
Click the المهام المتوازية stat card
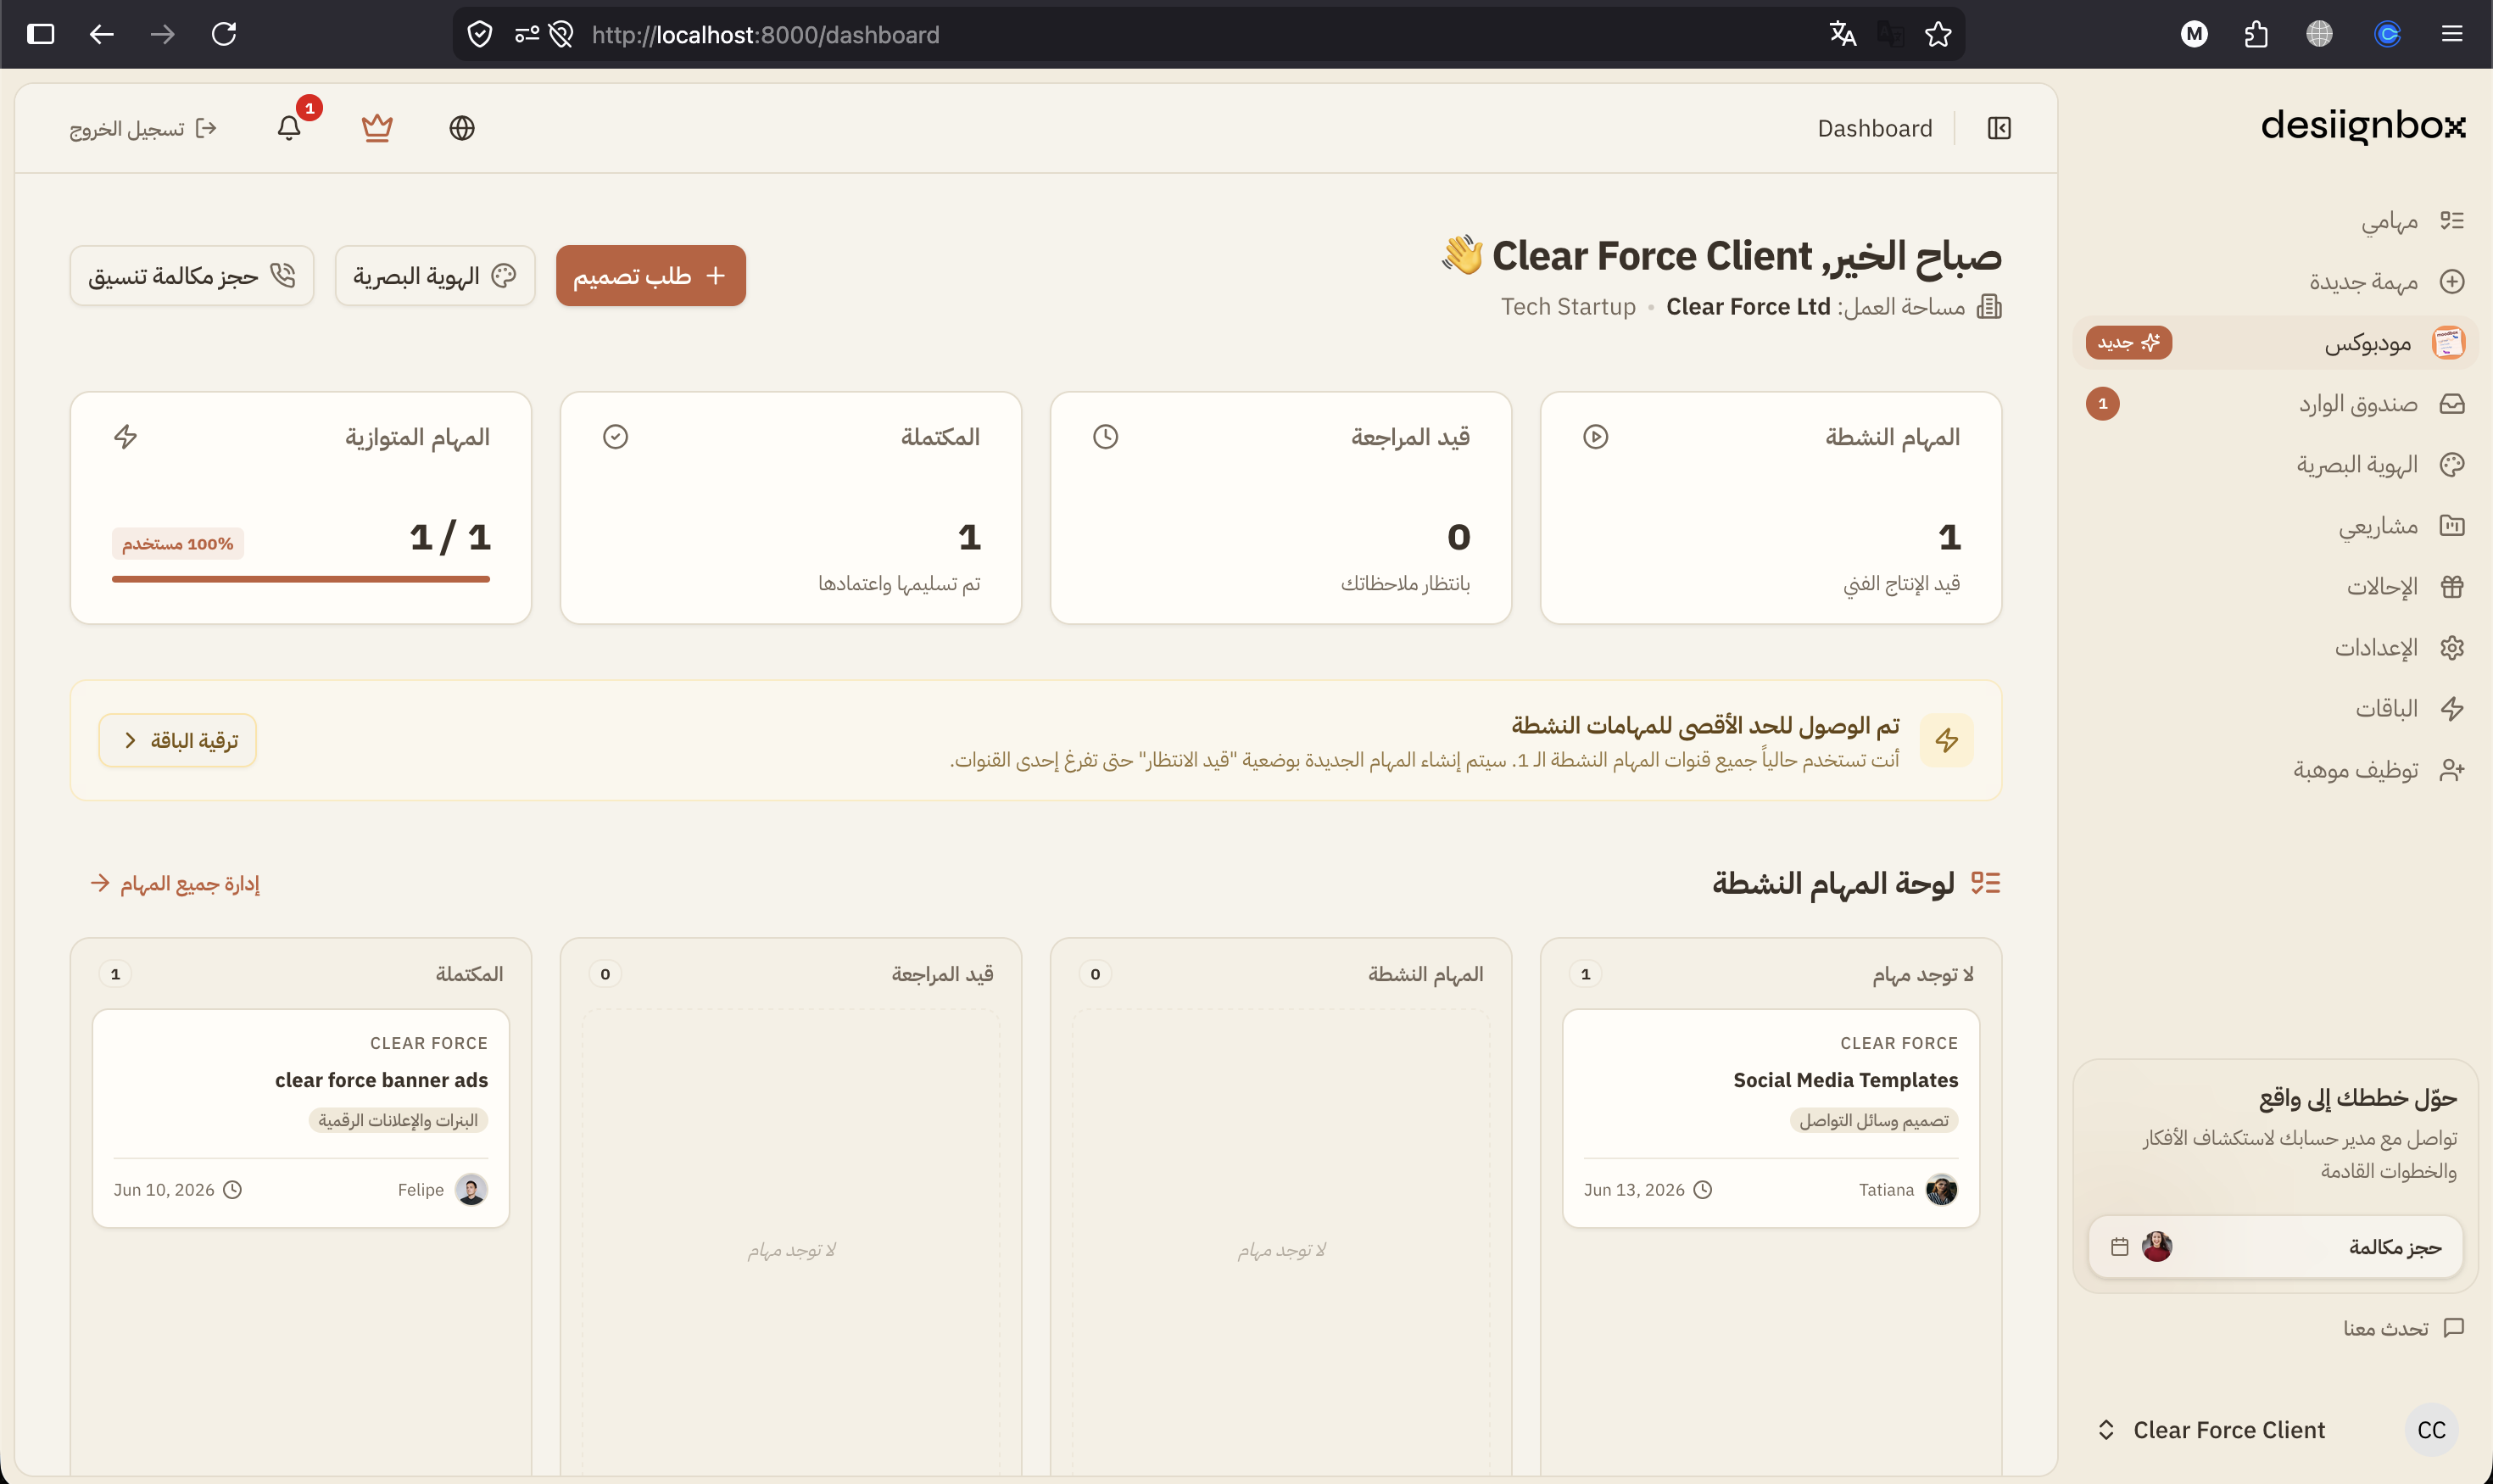coord(301,508)
